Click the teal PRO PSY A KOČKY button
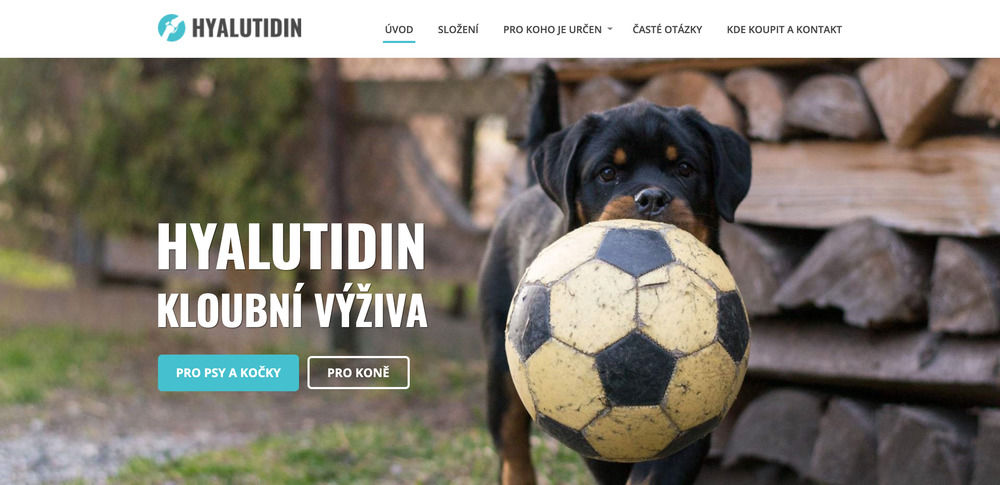The width and height of the screenshot is (1000, 485). pos(228,373)
